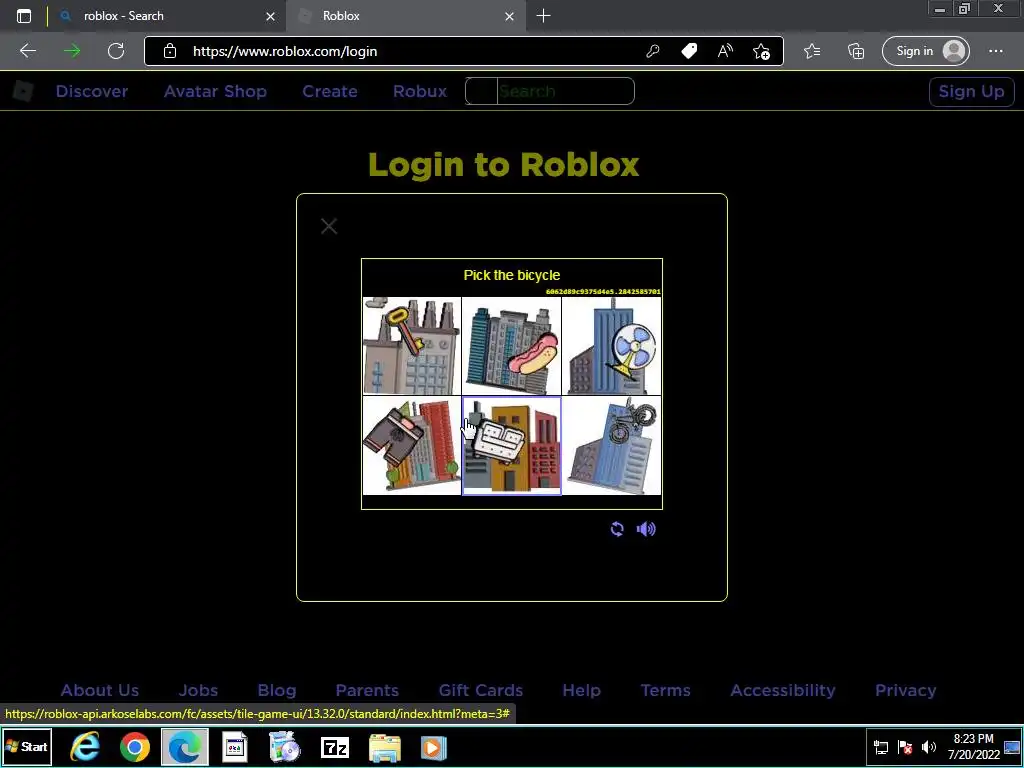Focus the Roblox Search field
1024x768 pixels.
click(549, 91)
